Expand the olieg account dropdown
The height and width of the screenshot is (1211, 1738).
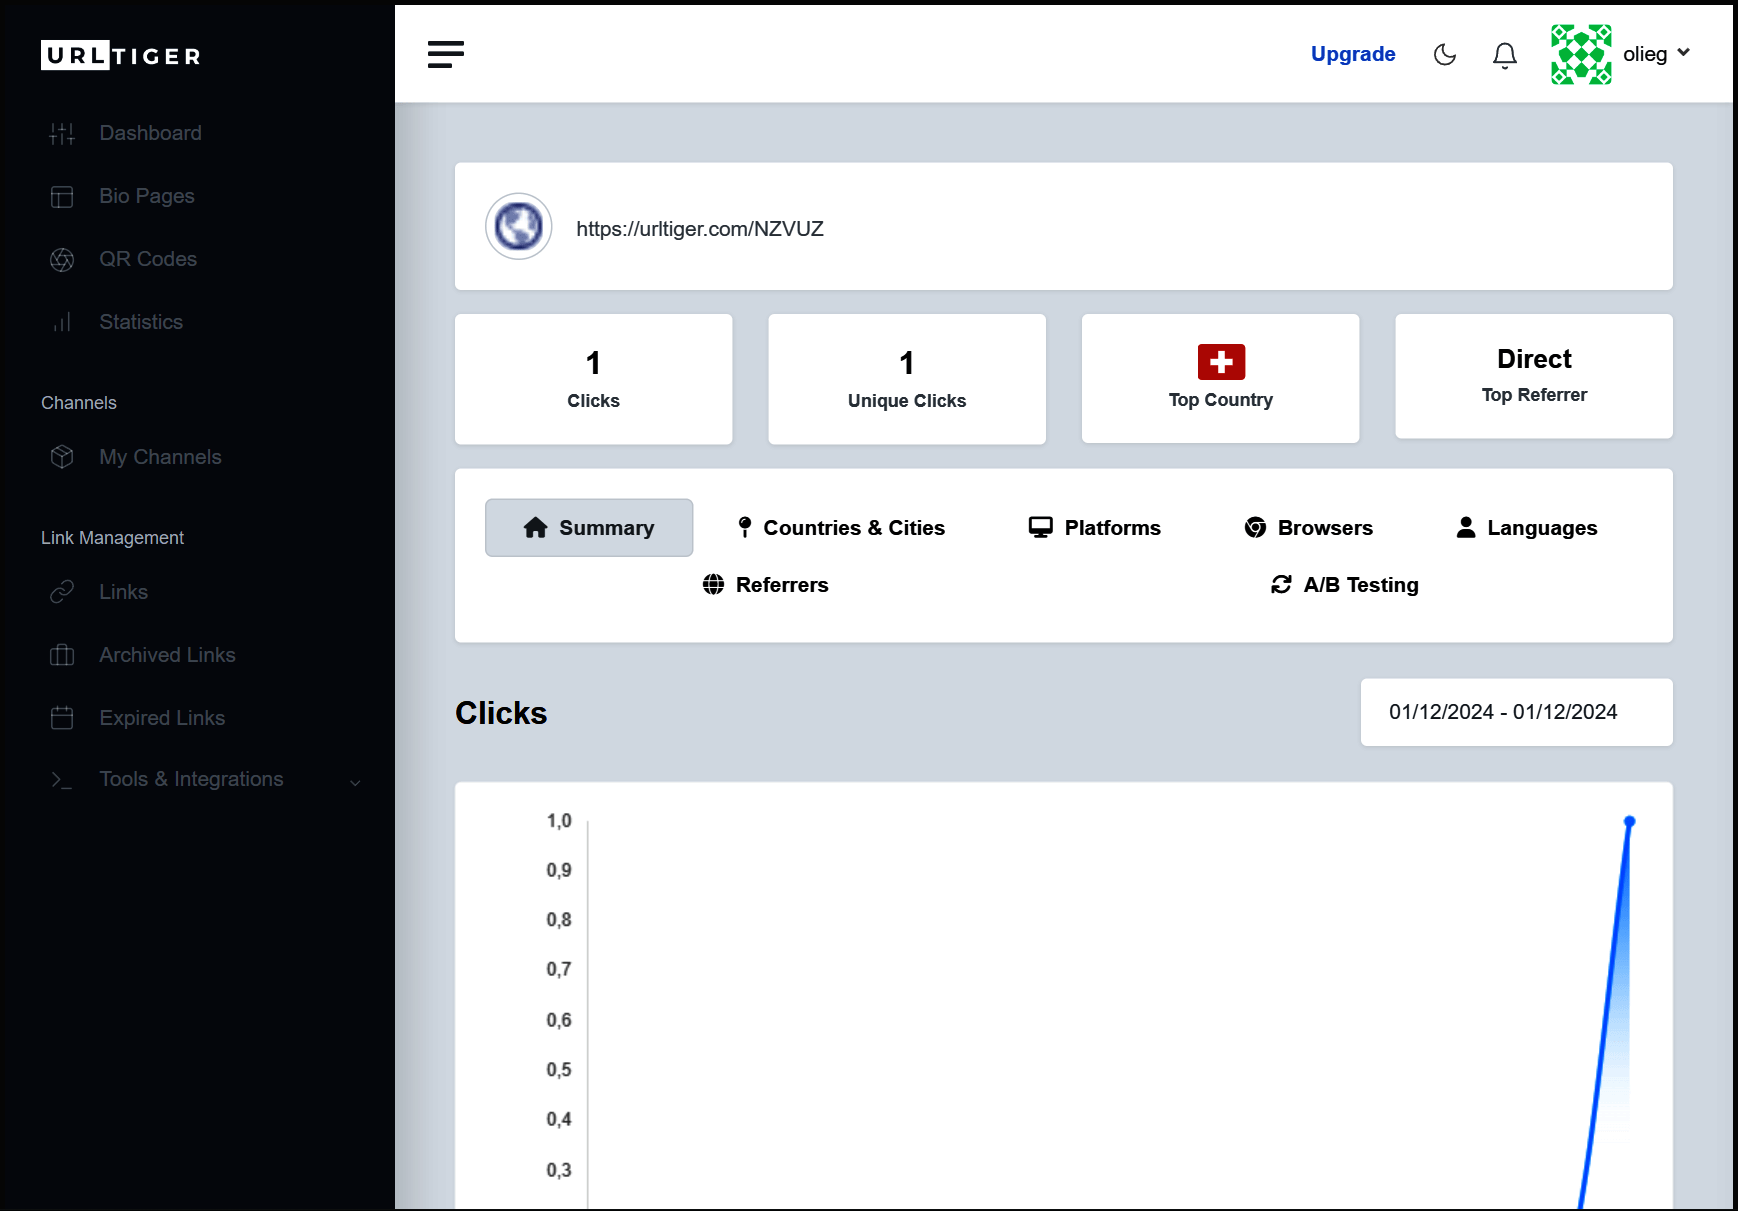[x=1684, y=53]
